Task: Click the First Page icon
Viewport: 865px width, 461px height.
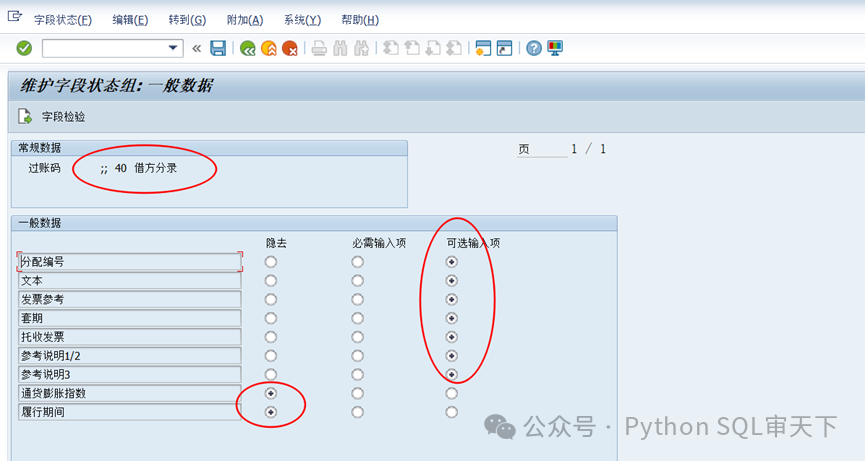Action: coord(391,49)
